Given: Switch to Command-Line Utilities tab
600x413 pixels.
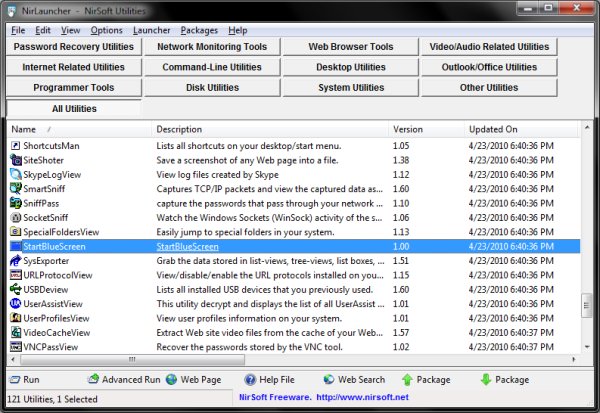Looking at the screenshot, I should [x=212, y=67].
